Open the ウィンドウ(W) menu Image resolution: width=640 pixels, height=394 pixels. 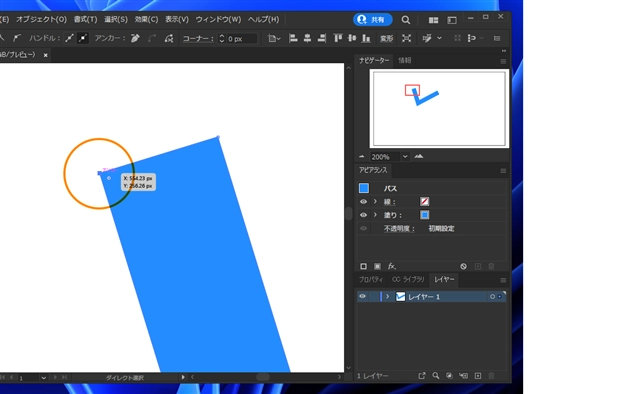point(218,19)
